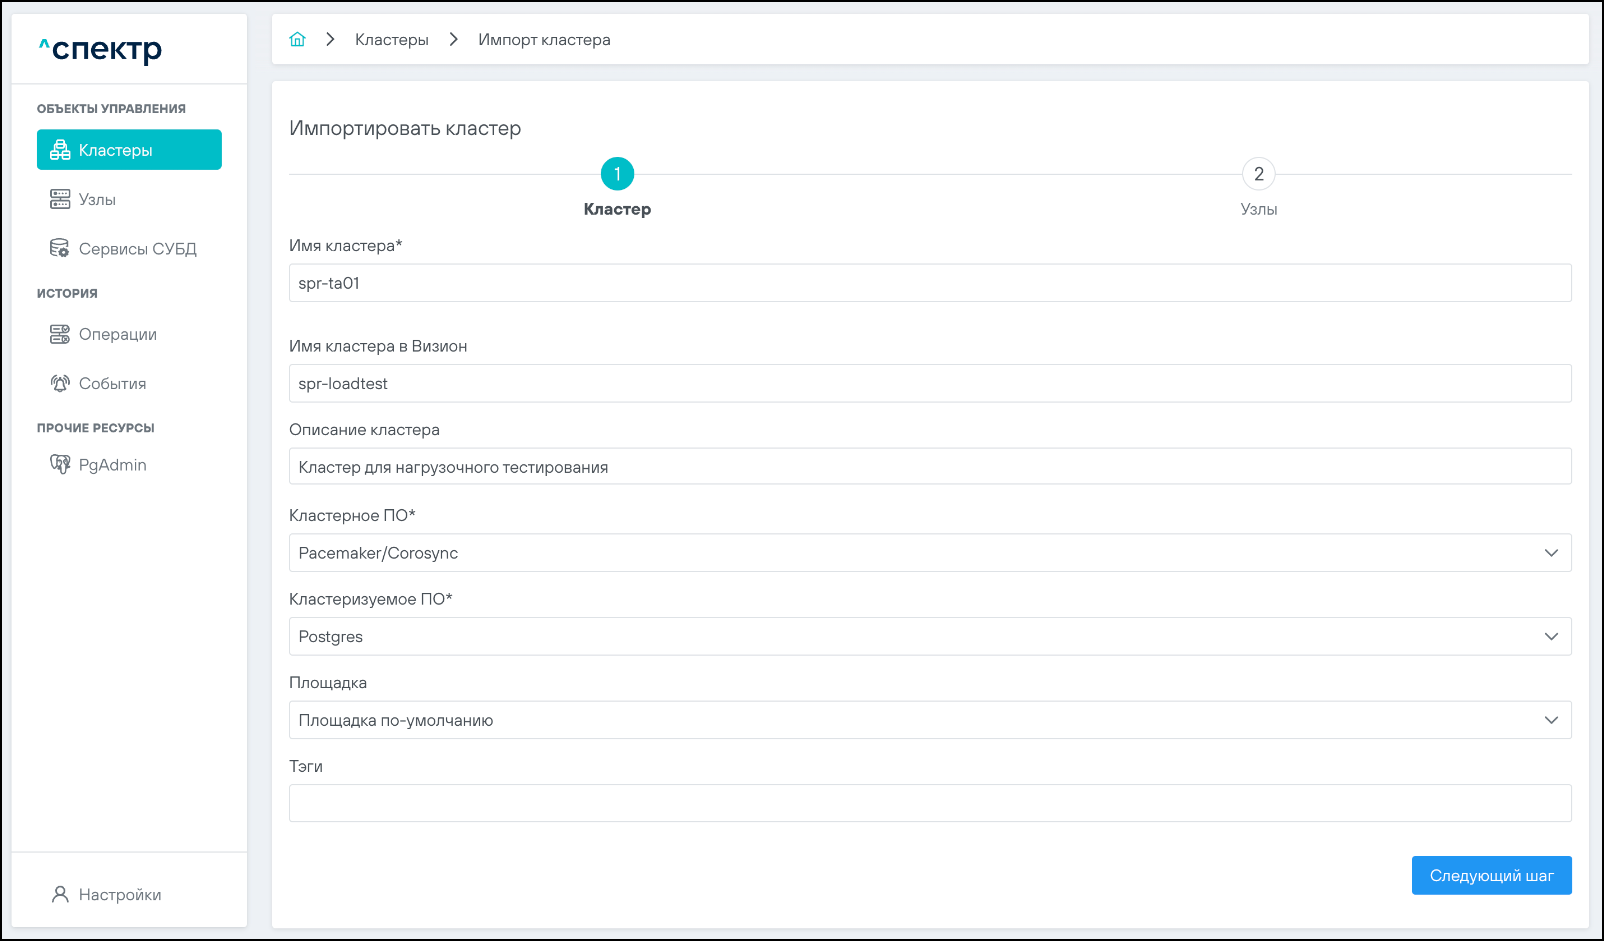Click the Операции icon in sidebar
Screen dimensions: 1604x942
[60, 334]
